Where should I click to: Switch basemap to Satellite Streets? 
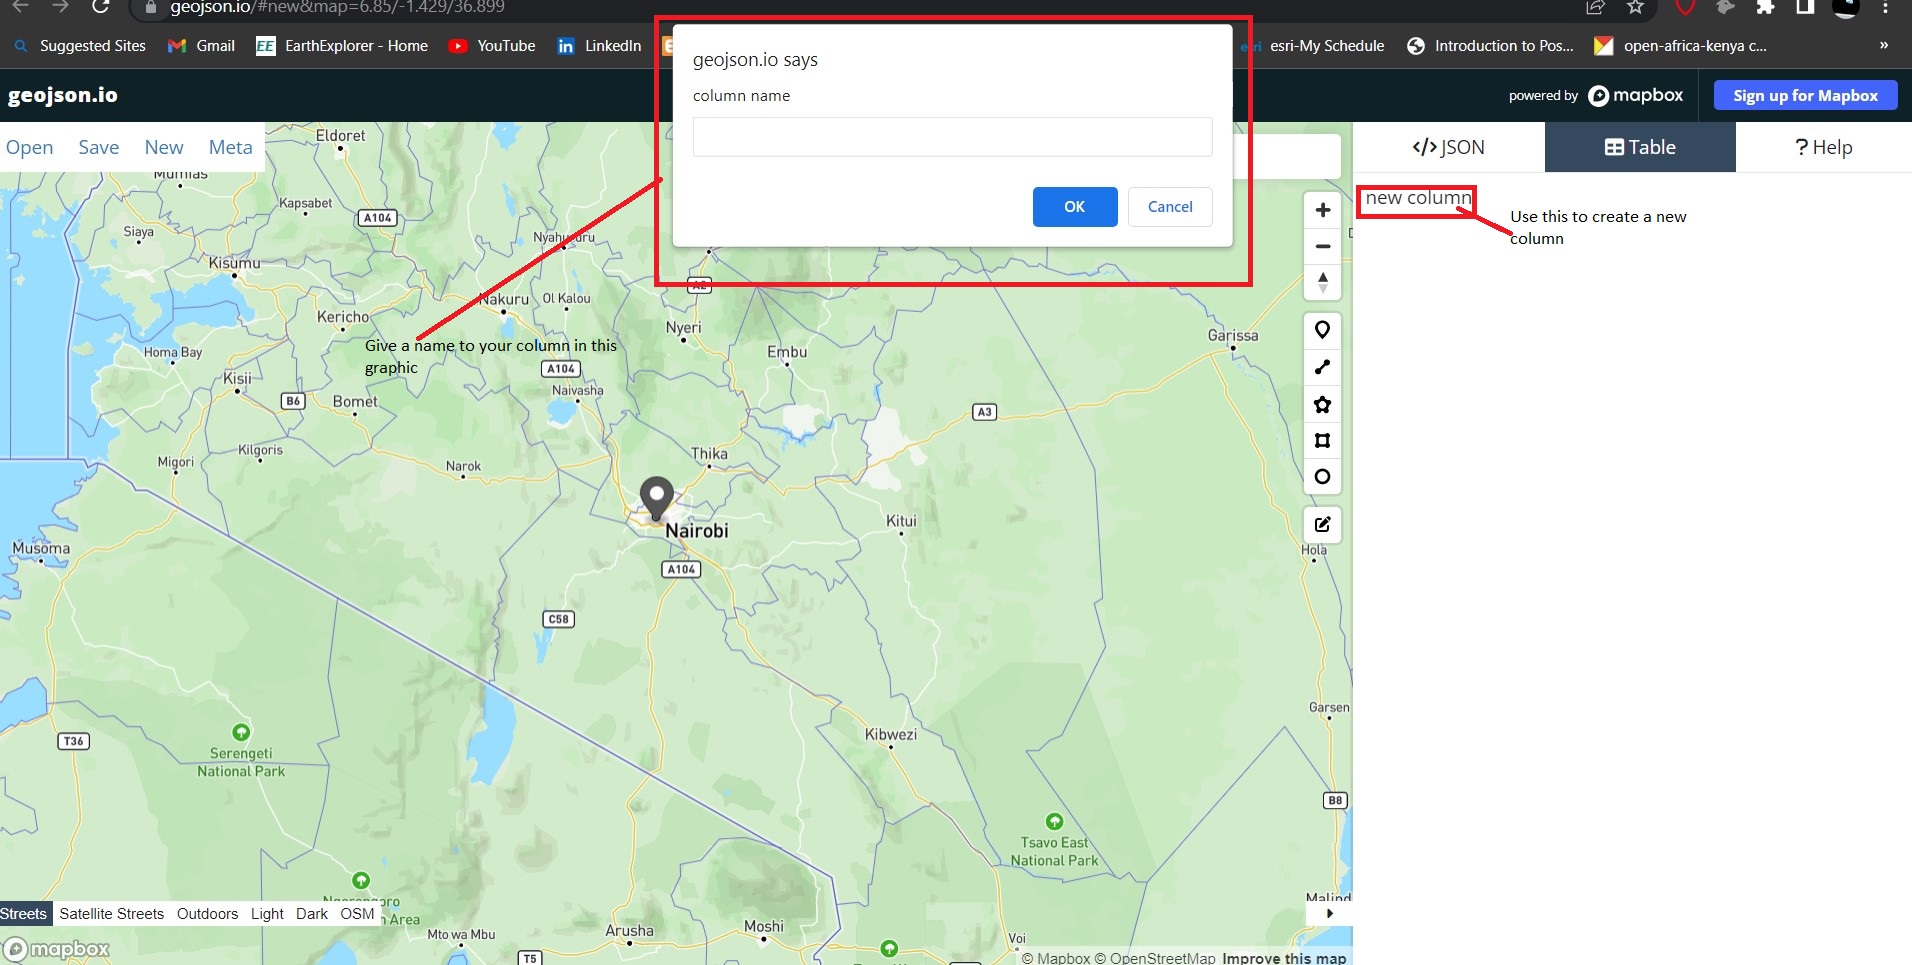[111, 914]
